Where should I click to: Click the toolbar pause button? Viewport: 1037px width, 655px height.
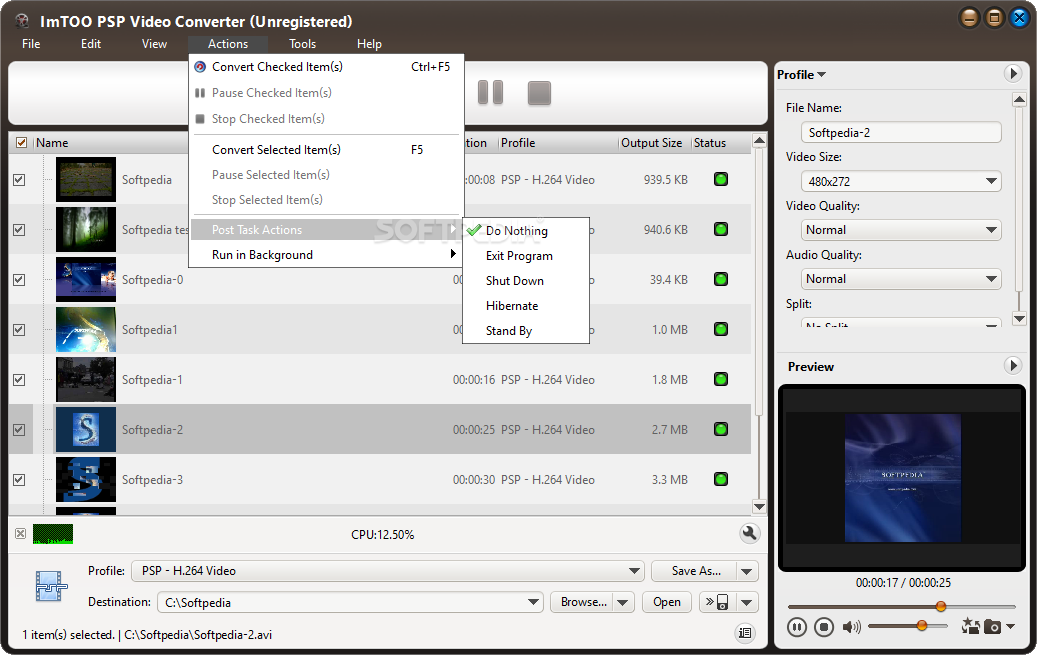pyautogui.click(x=490, y=93)
